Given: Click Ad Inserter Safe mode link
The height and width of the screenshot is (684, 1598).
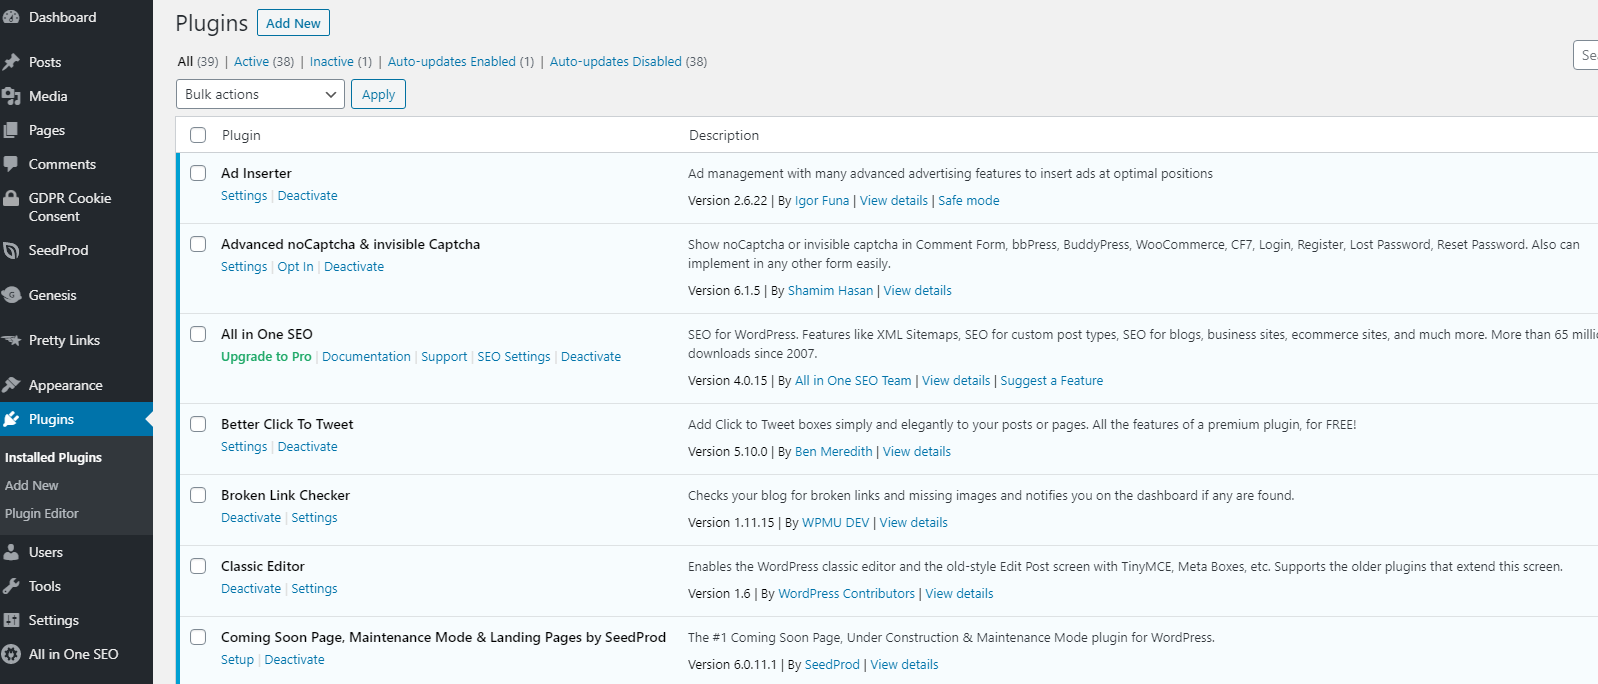Looking at the screenshot, I should coord(968,201).
